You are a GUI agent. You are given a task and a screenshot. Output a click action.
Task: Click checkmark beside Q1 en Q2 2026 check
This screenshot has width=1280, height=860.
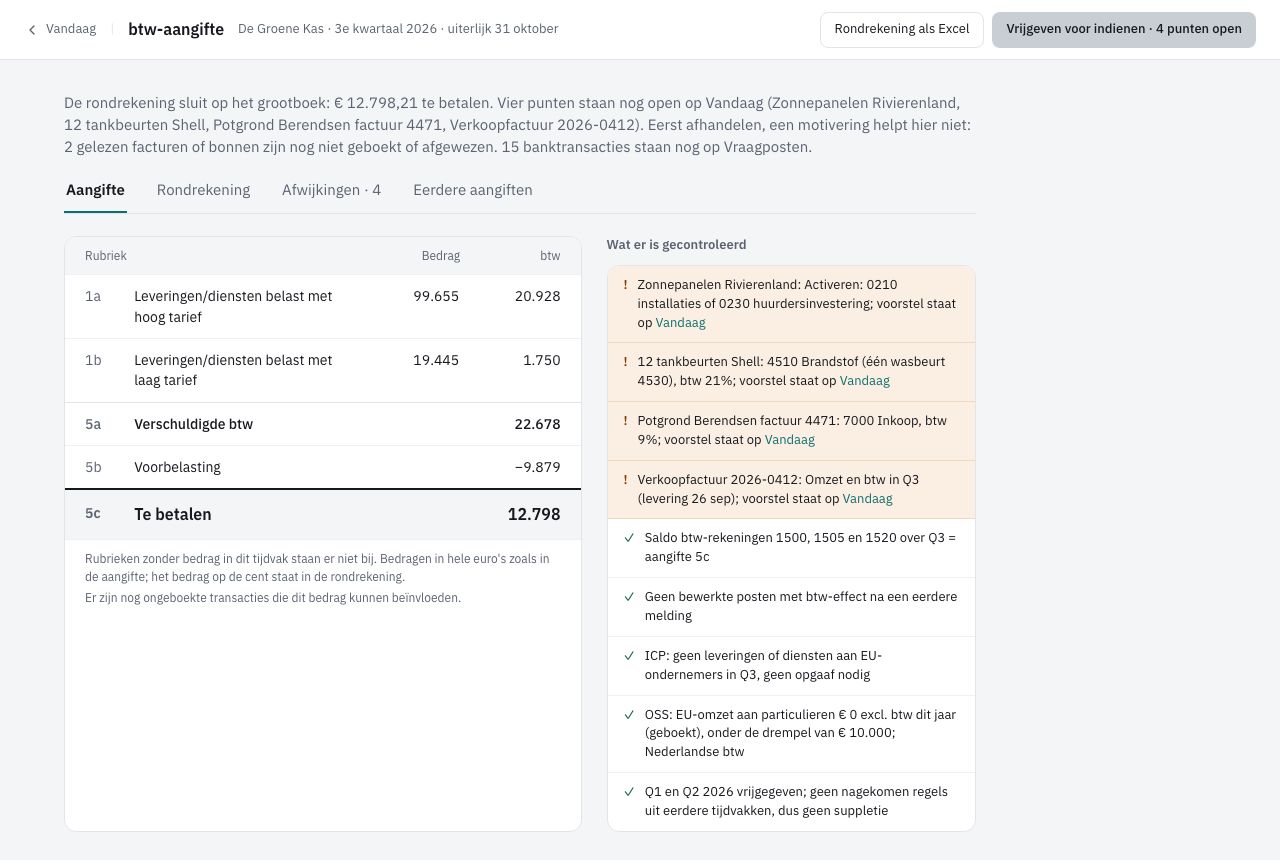(629, 792)
